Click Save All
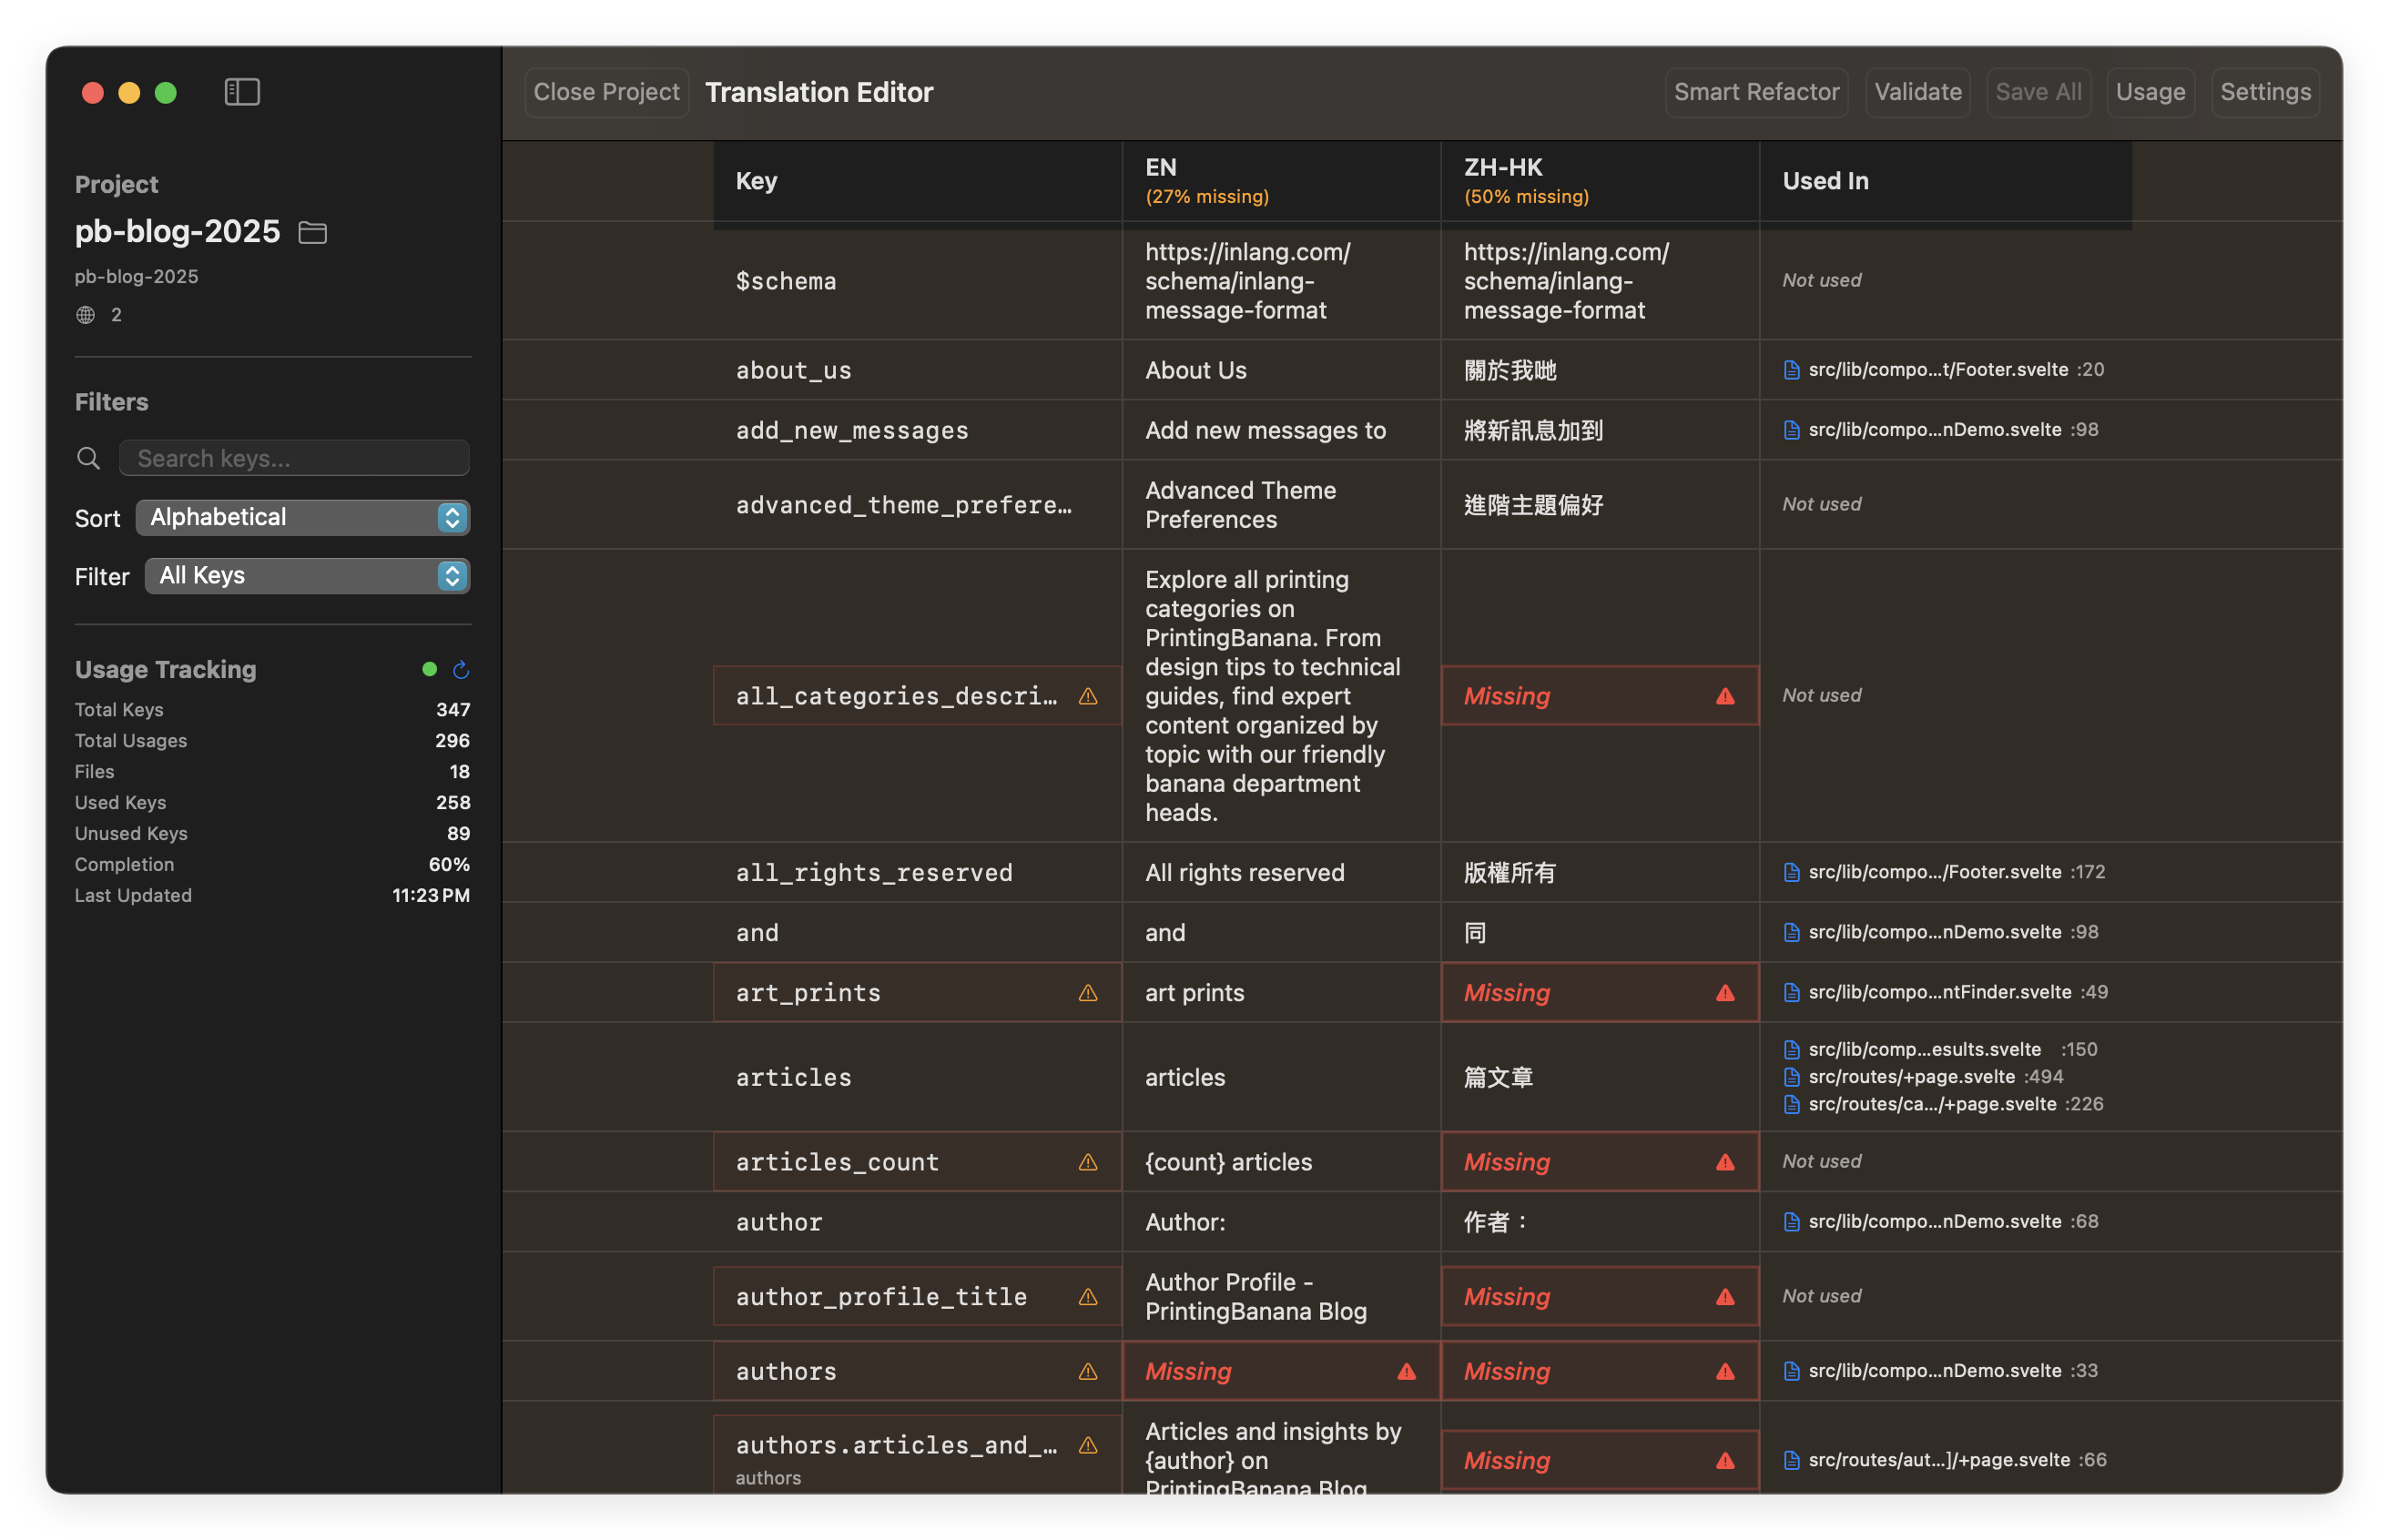Image resolution: width=2389 pixels, height=1540 pixels. (x=2039, y=91)
